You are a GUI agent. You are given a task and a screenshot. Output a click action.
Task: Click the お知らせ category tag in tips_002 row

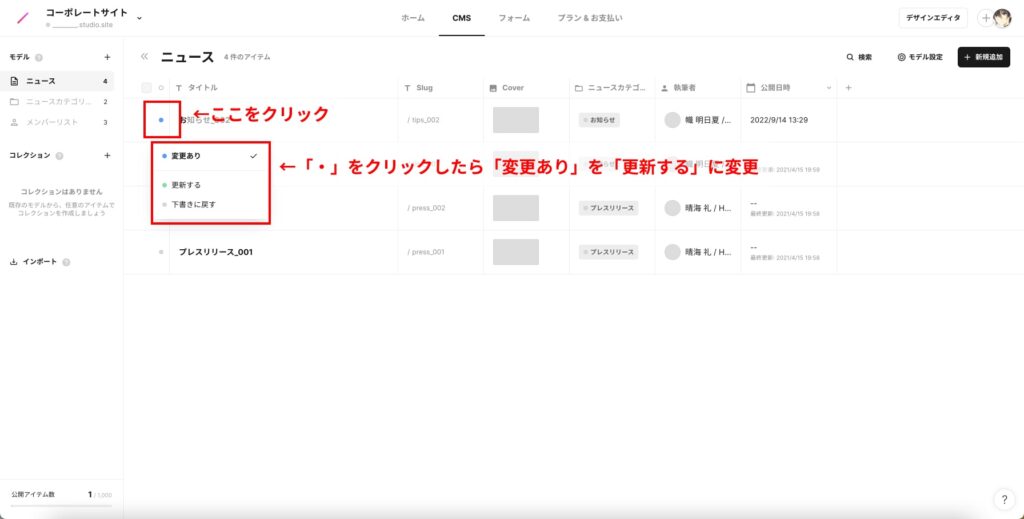click(x=600, y=120)
